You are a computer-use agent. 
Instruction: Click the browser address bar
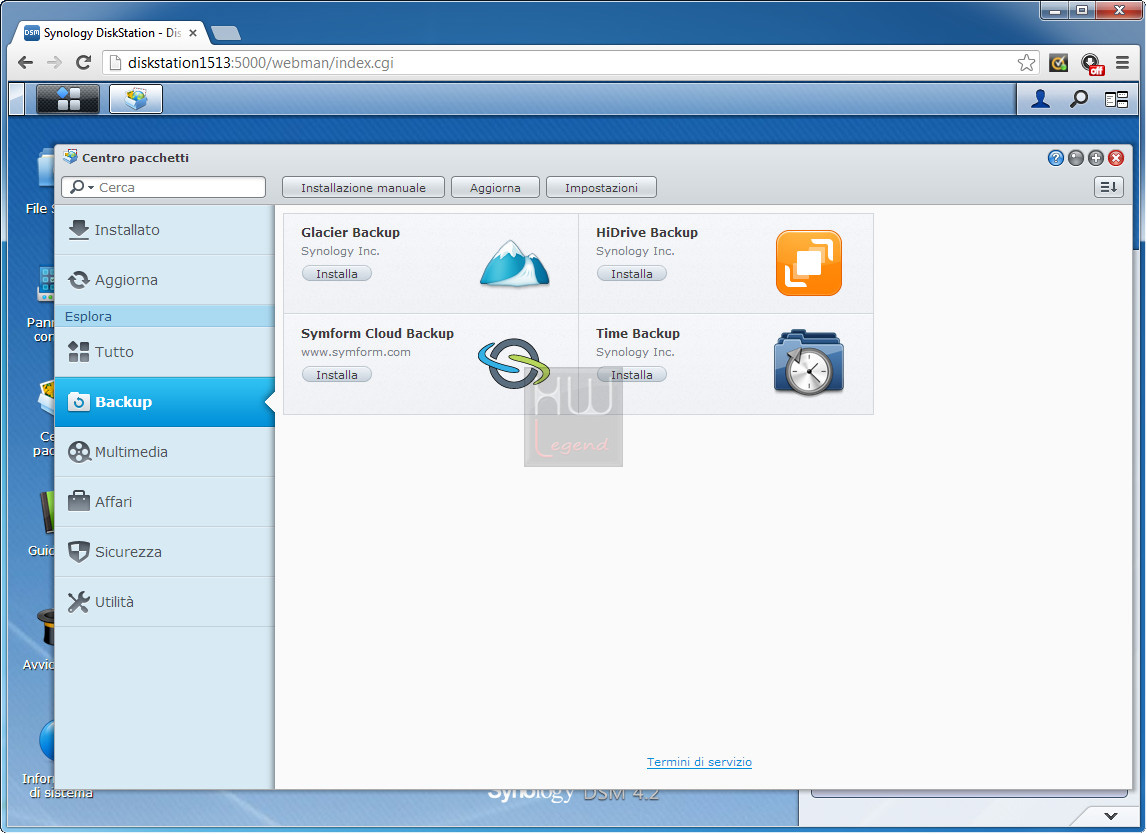571,63
